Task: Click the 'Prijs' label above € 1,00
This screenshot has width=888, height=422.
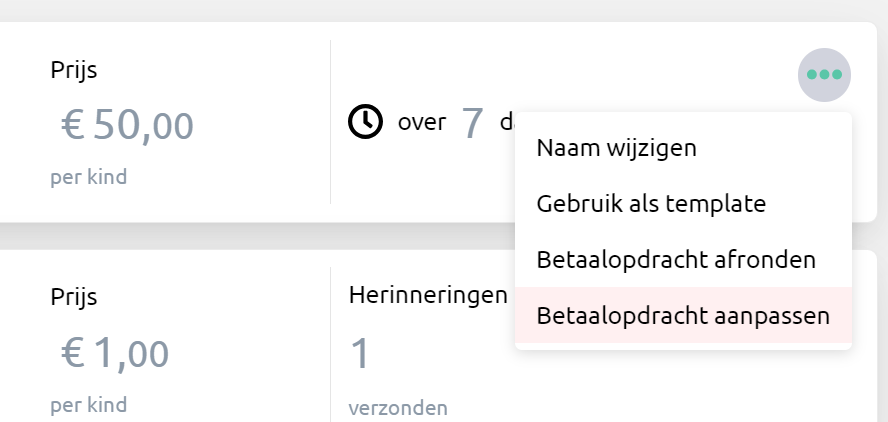Action: (x=74, y=297)
